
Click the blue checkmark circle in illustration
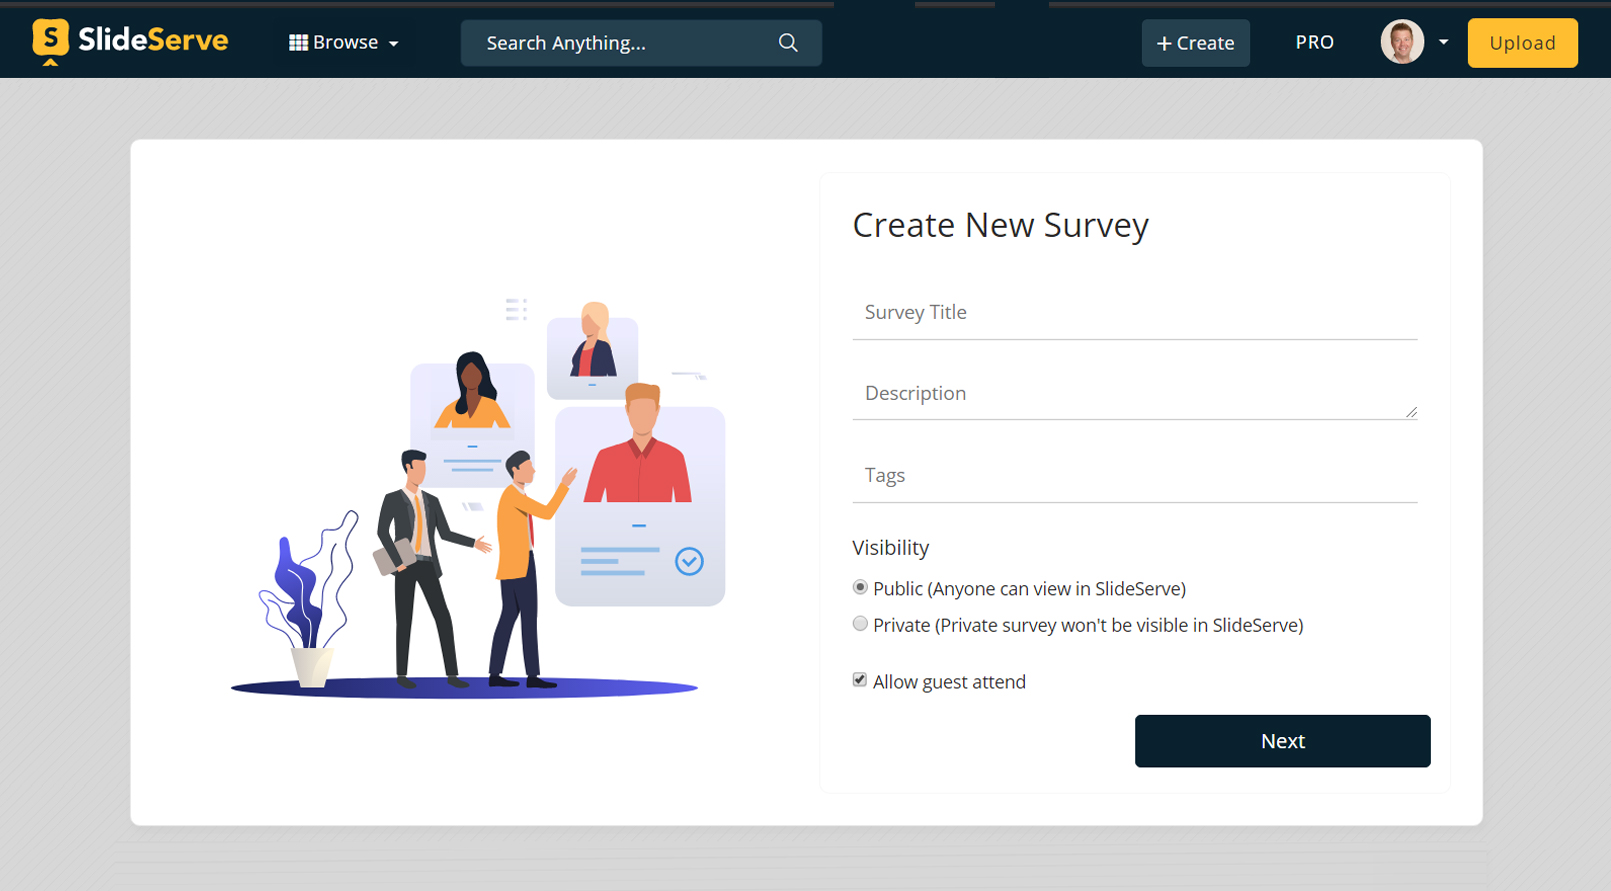point(689,561)
